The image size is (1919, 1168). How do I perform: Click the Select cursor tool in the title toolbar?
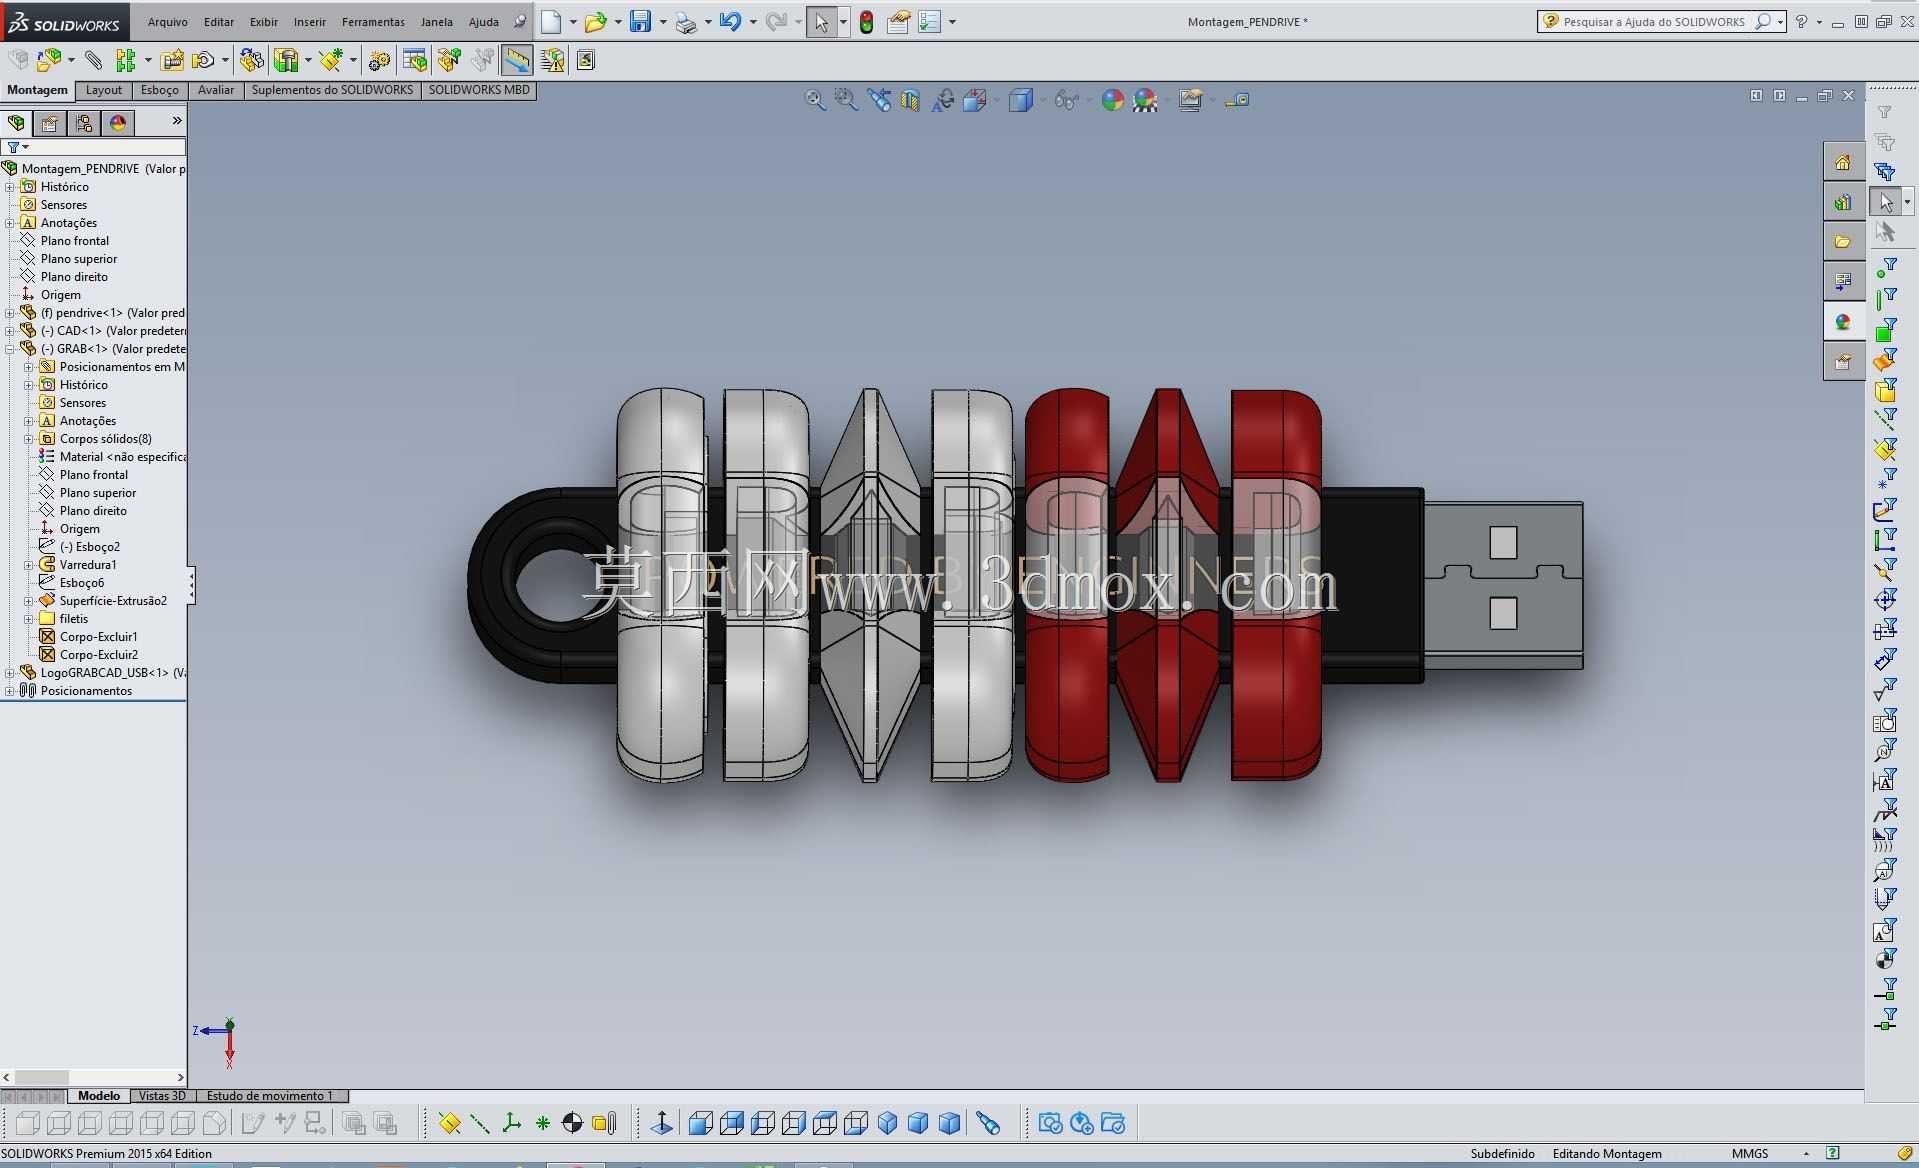[x=821, y=22]
